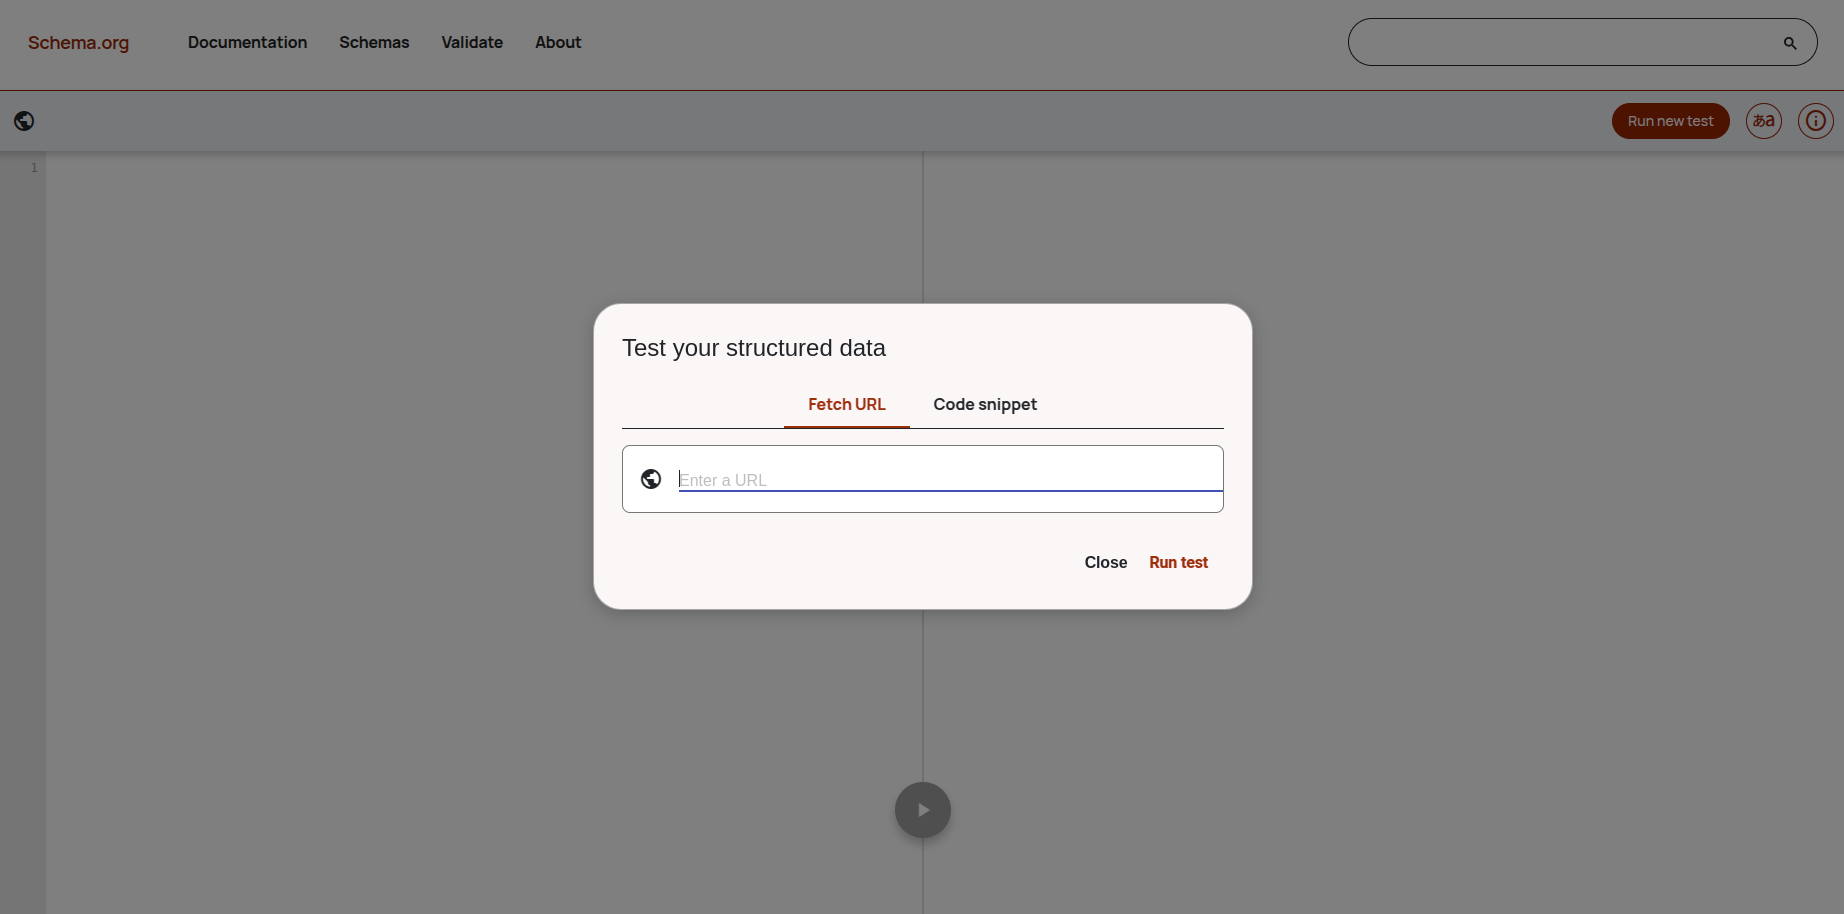Click the Run new test button
Viewport: 1844px width, 914px height.
coord(1670,120)
